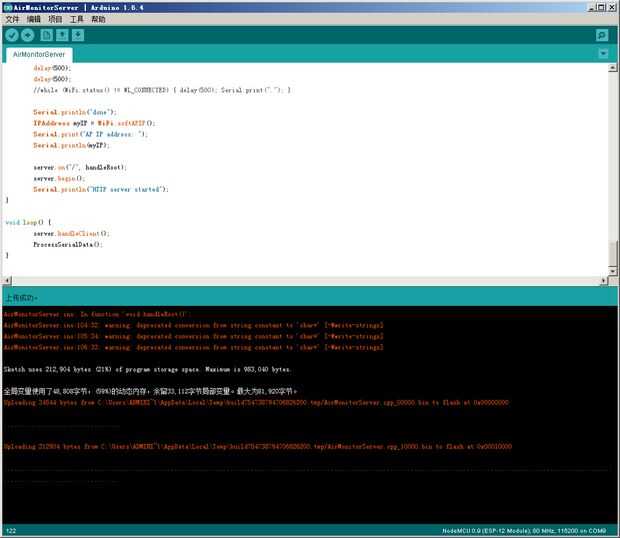Open the 编辑 (Edit) menu
This screenshot has height=538, width=620.
[x=34, y=19]
